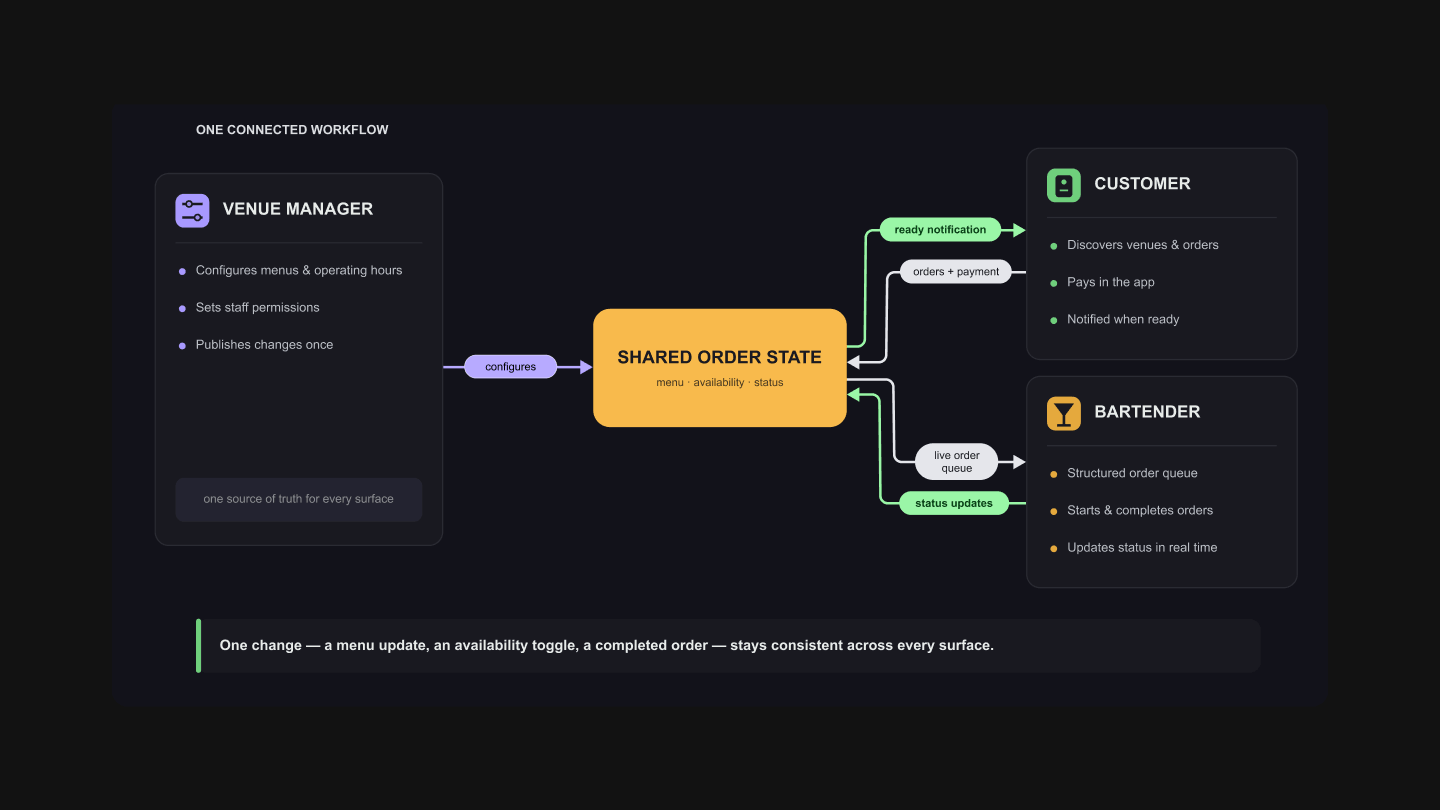Image resolution: width=1440 pixels, height=810 pixels.
Task: Click 'one source of truth for every surface' box
Action: pyautogui.click(x=299, y=499)
